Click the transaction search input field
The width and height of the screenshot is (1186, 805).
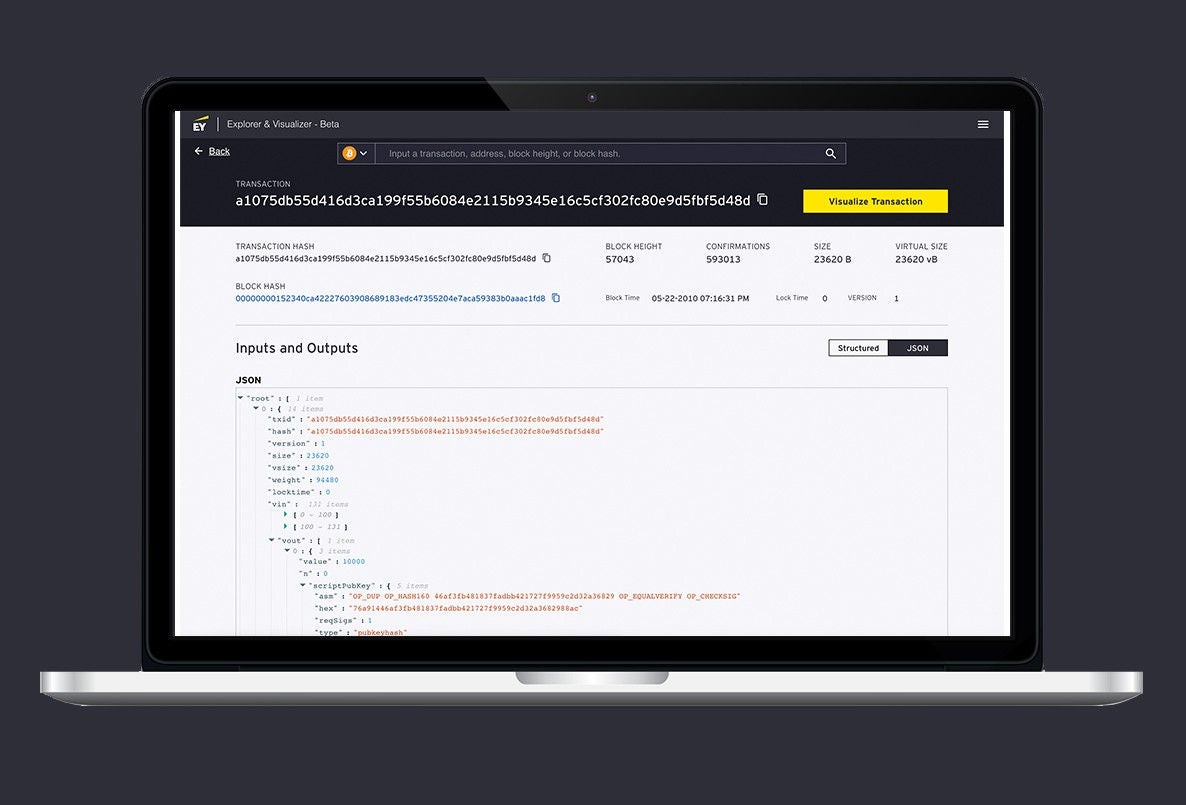point(600,154)
